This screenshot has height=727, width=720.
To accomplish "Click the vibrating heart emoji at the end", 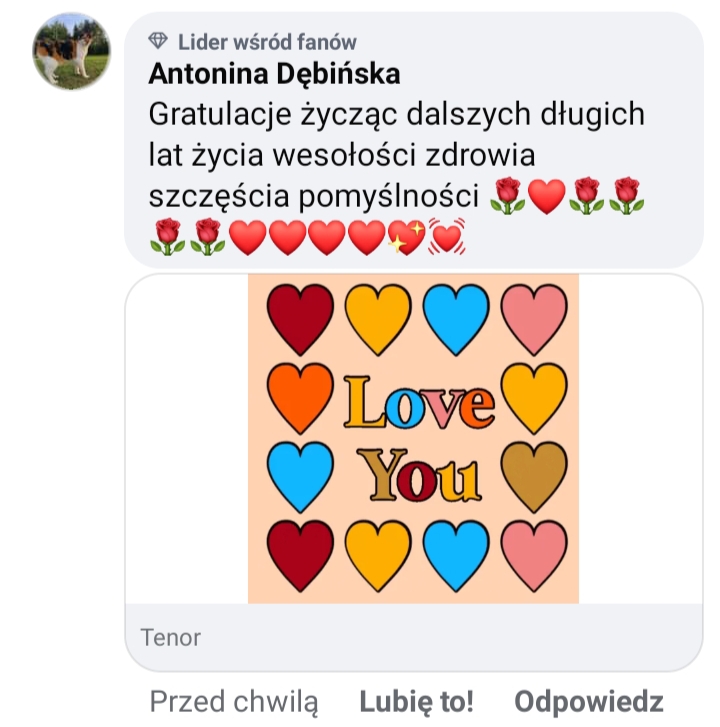I will point(446,236).
